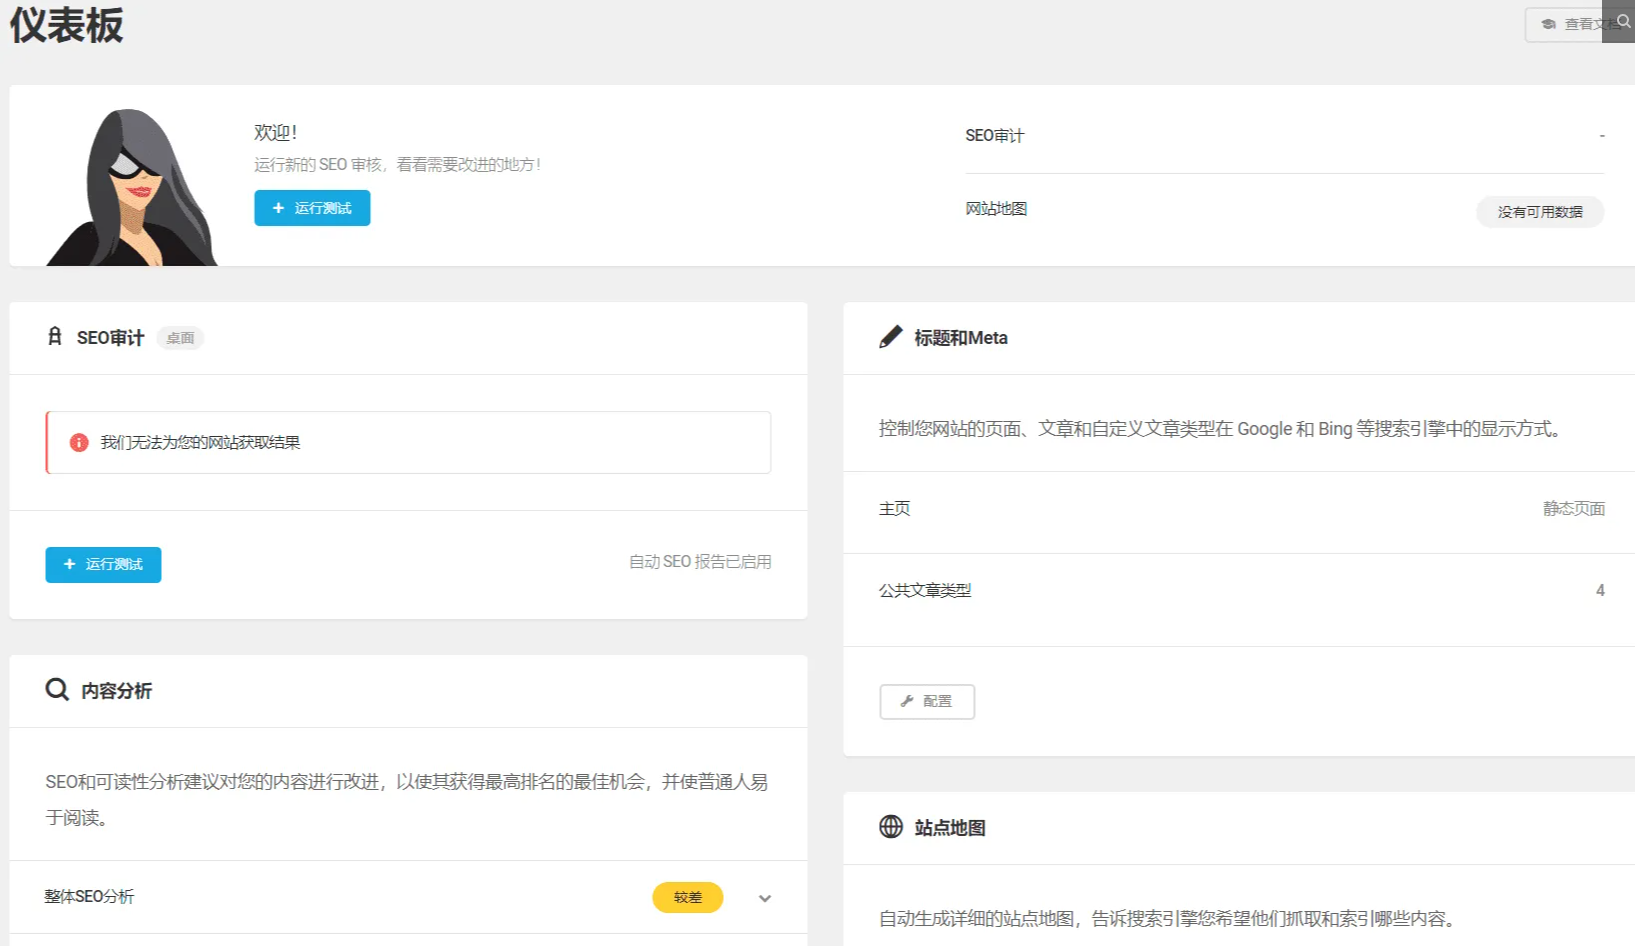
Task: Click the yellow 较差 rating badge
Action: 688,897
